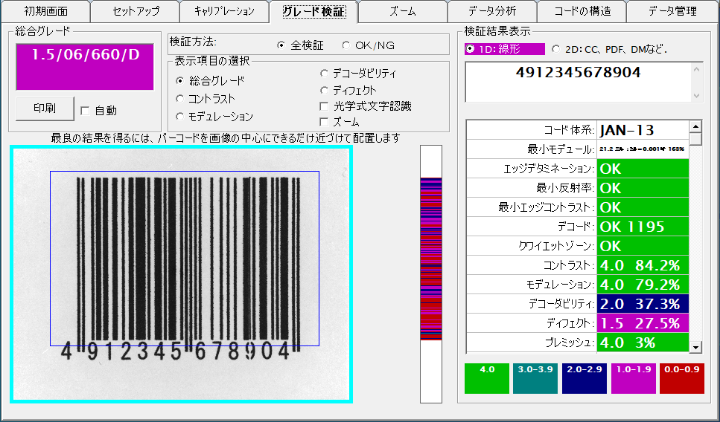Screen dimensions: 720x422
Task: Click the down arrow of decoded data box
Action: (697, 96)
